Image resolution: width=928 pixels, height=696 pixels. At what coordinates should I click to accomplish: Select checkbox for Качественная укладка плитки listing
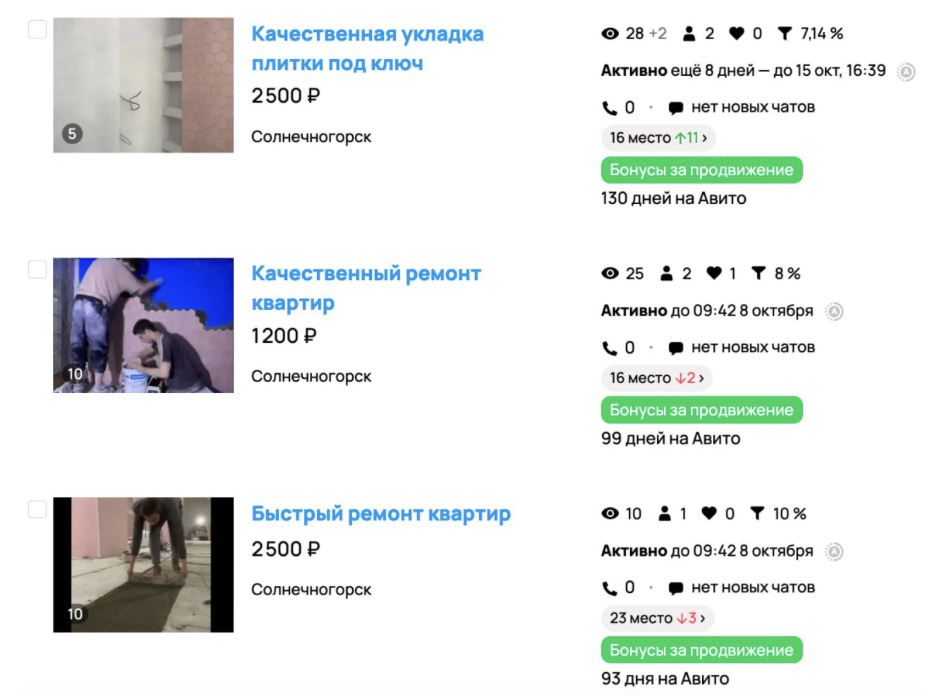pos(37,29)
